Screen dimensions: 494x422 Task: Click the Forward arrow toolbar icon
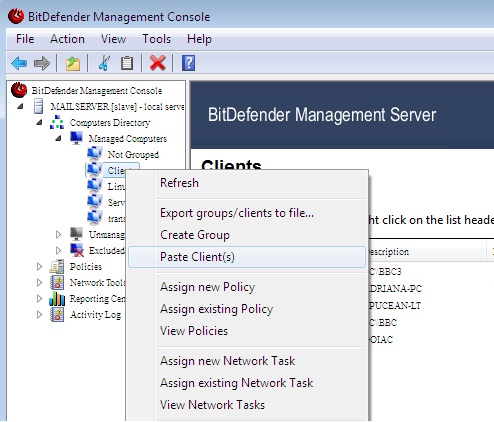(x=42, y=63)
